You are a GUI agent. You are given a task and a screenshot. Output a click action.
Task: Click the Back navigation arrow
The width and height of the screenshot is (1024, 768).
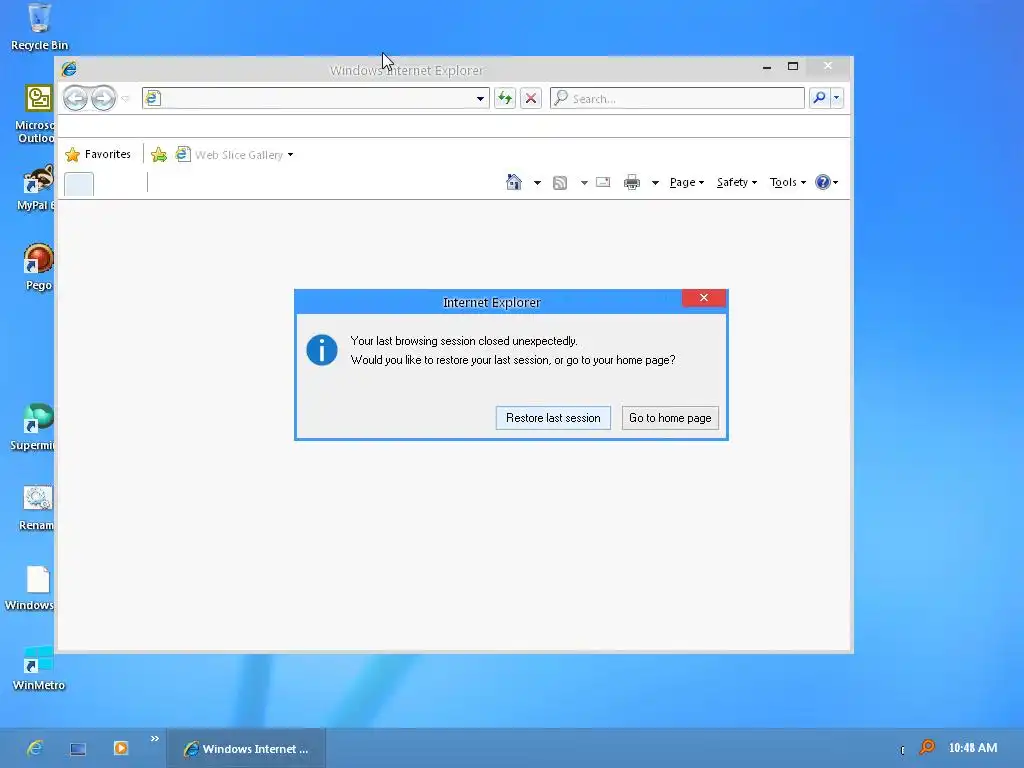(76, 99)
